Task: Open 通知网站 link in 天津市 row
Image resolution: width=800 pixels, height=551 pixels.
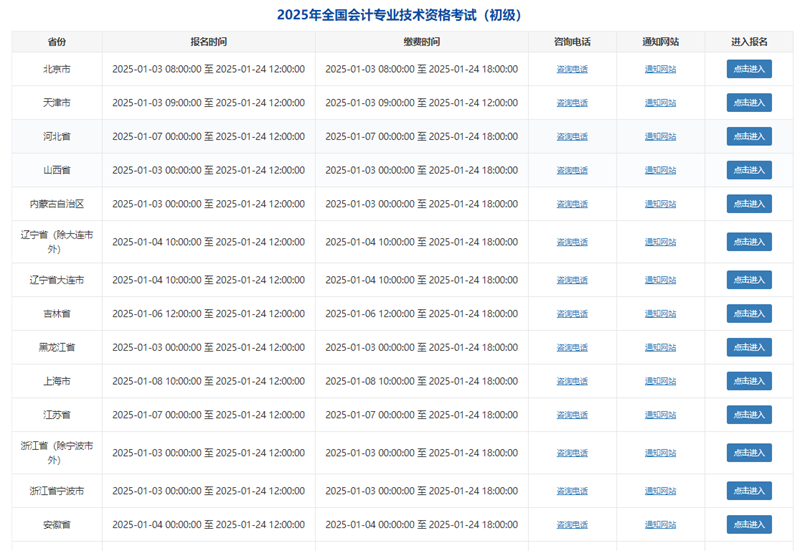Action: pyautogui.click(x=660, y=103)
